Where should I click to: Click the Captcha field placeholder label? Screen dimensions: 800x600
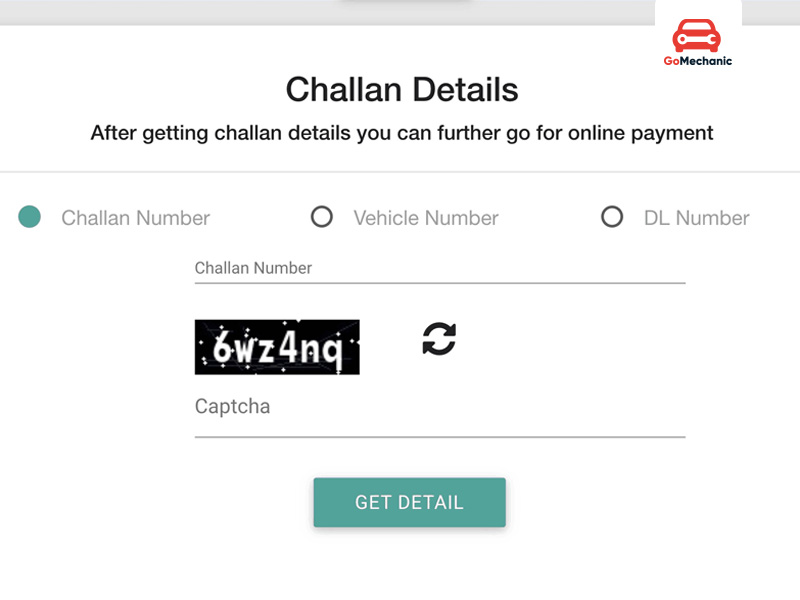coord(232,406)
